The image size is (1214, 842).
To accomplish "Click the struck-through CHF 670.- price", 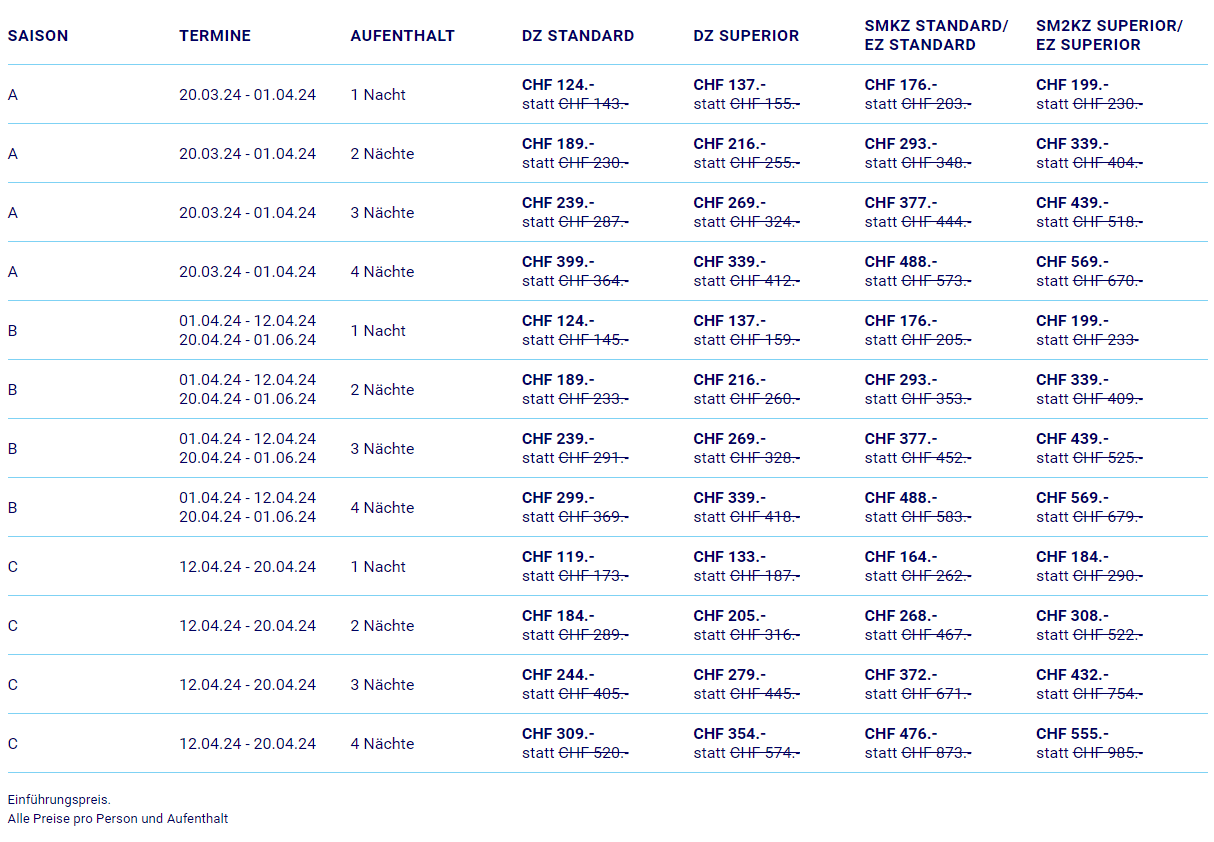I will point(1107,281).
